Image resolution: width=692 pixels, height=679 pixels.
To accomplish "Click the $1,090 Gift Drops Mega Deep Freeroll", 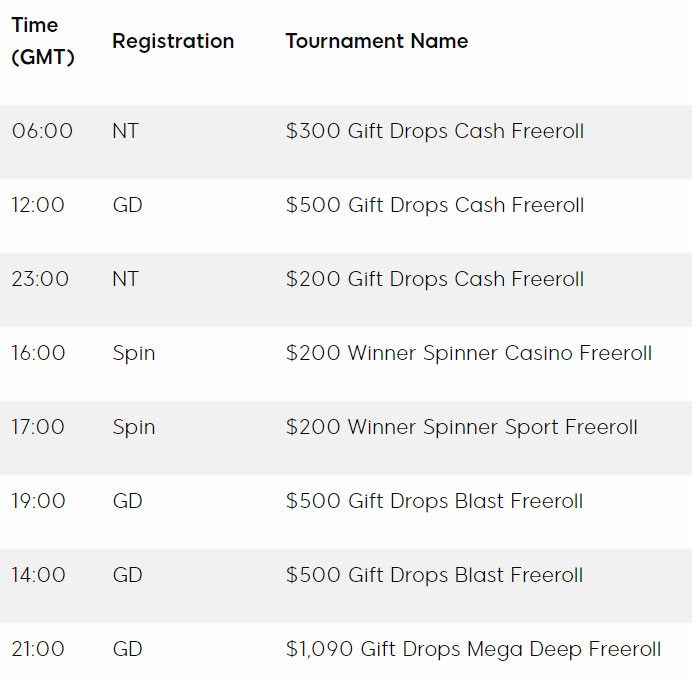I will point(473,649).
